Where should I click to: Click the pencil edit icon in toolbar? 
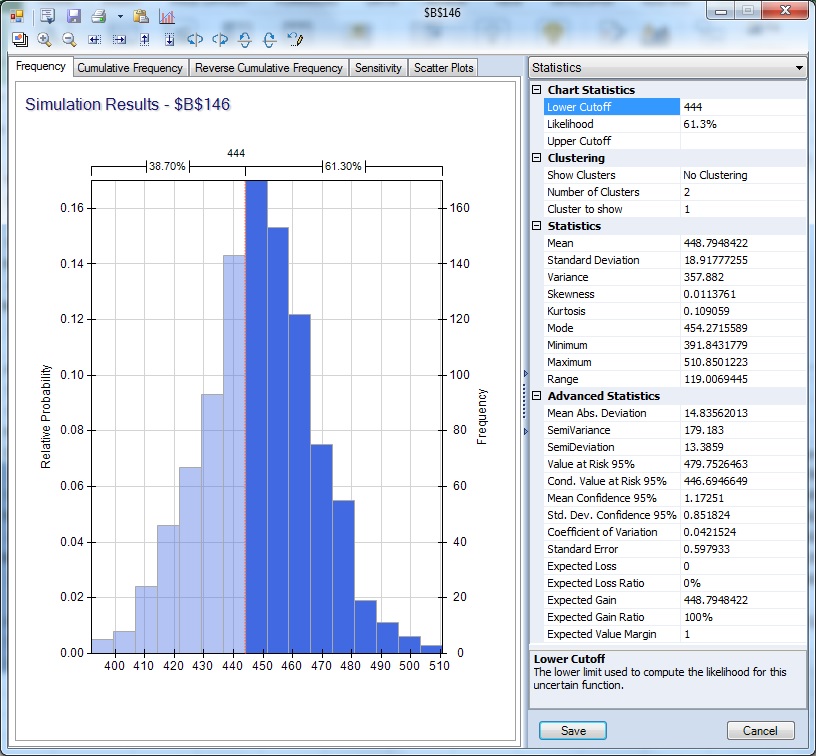click(295, 40)
